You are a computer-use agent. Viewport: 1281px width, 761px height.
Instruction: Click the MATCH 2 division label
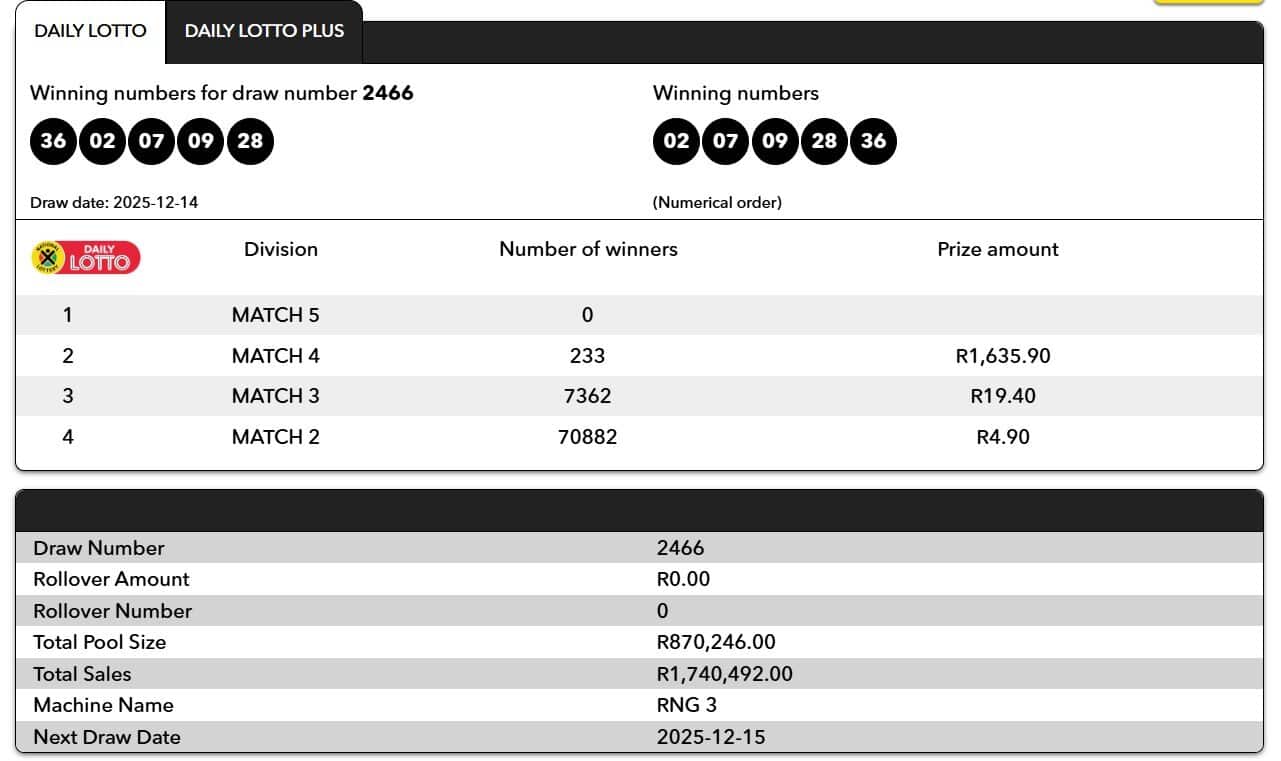click(276, 437)
